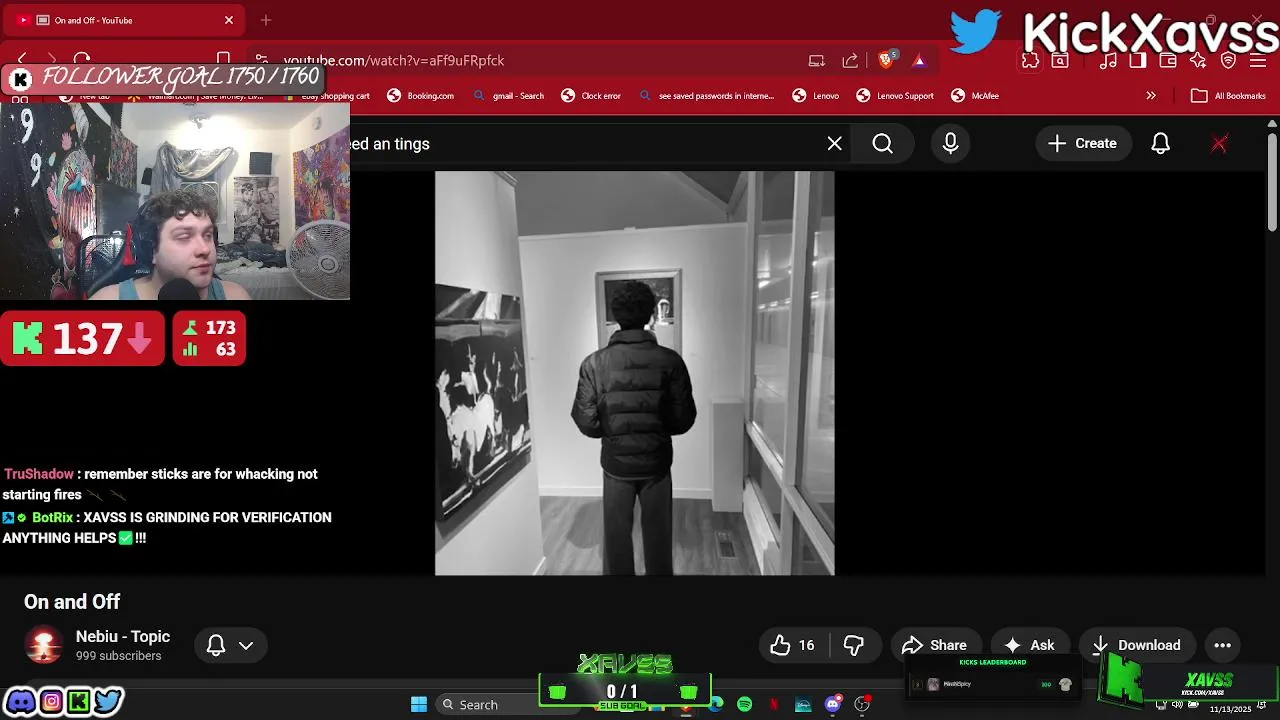The image size is (1280, 720).
Task: Click the Nebiu channel avatar
Action: click(43, 645)
